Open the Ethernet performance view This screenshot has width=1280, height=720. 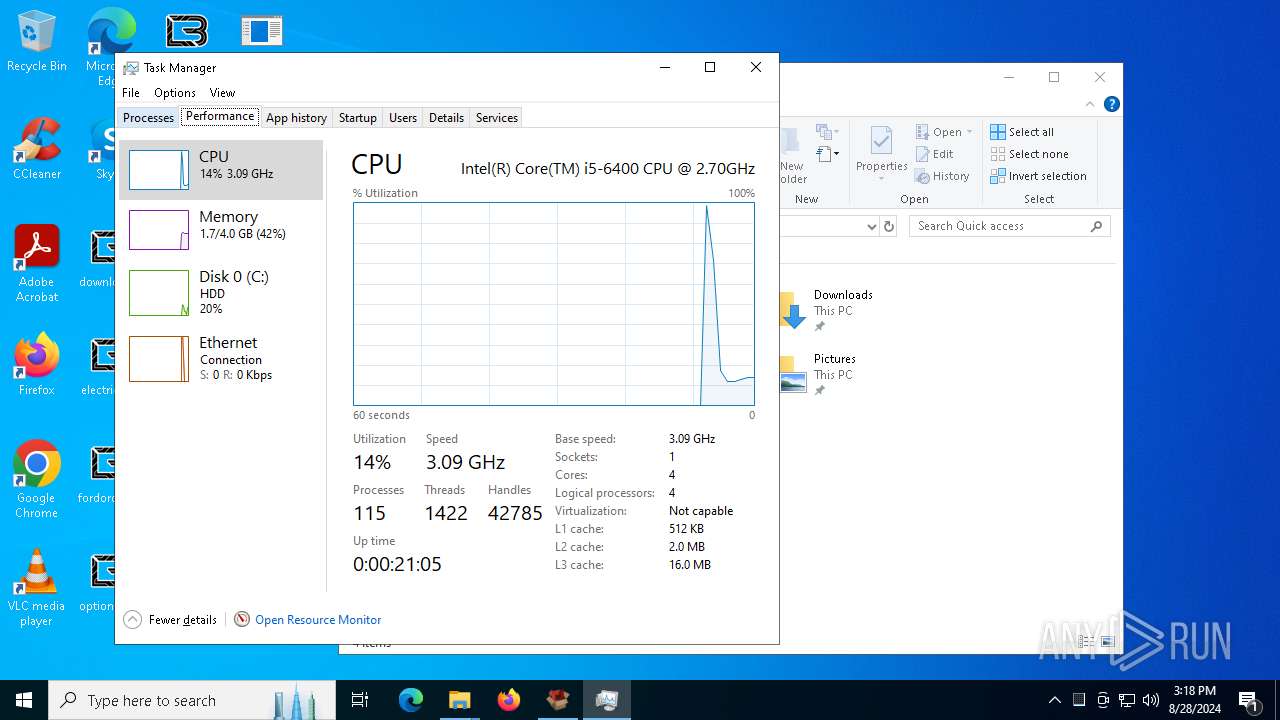(x=221, y=358)
